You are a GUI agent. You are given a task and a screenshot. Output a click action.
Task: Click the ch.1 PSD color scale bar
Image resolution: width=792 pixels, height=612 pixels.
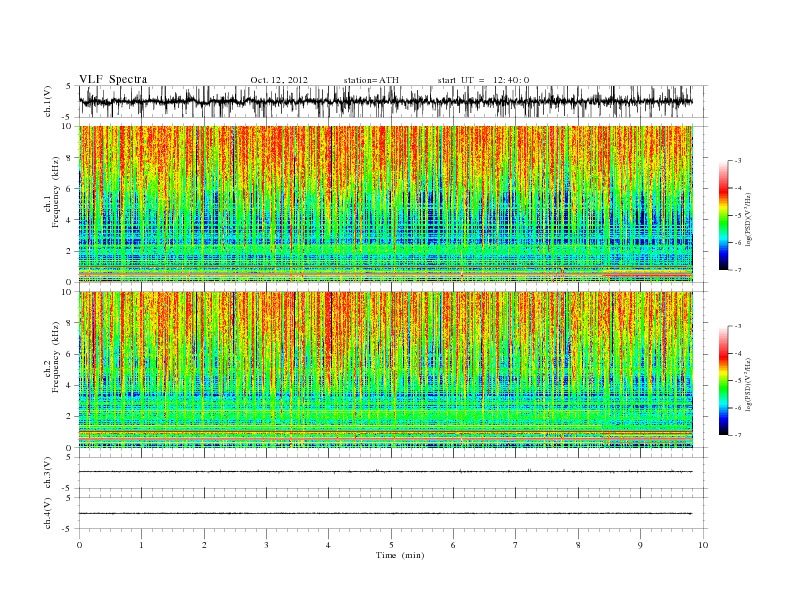(724, 216)
